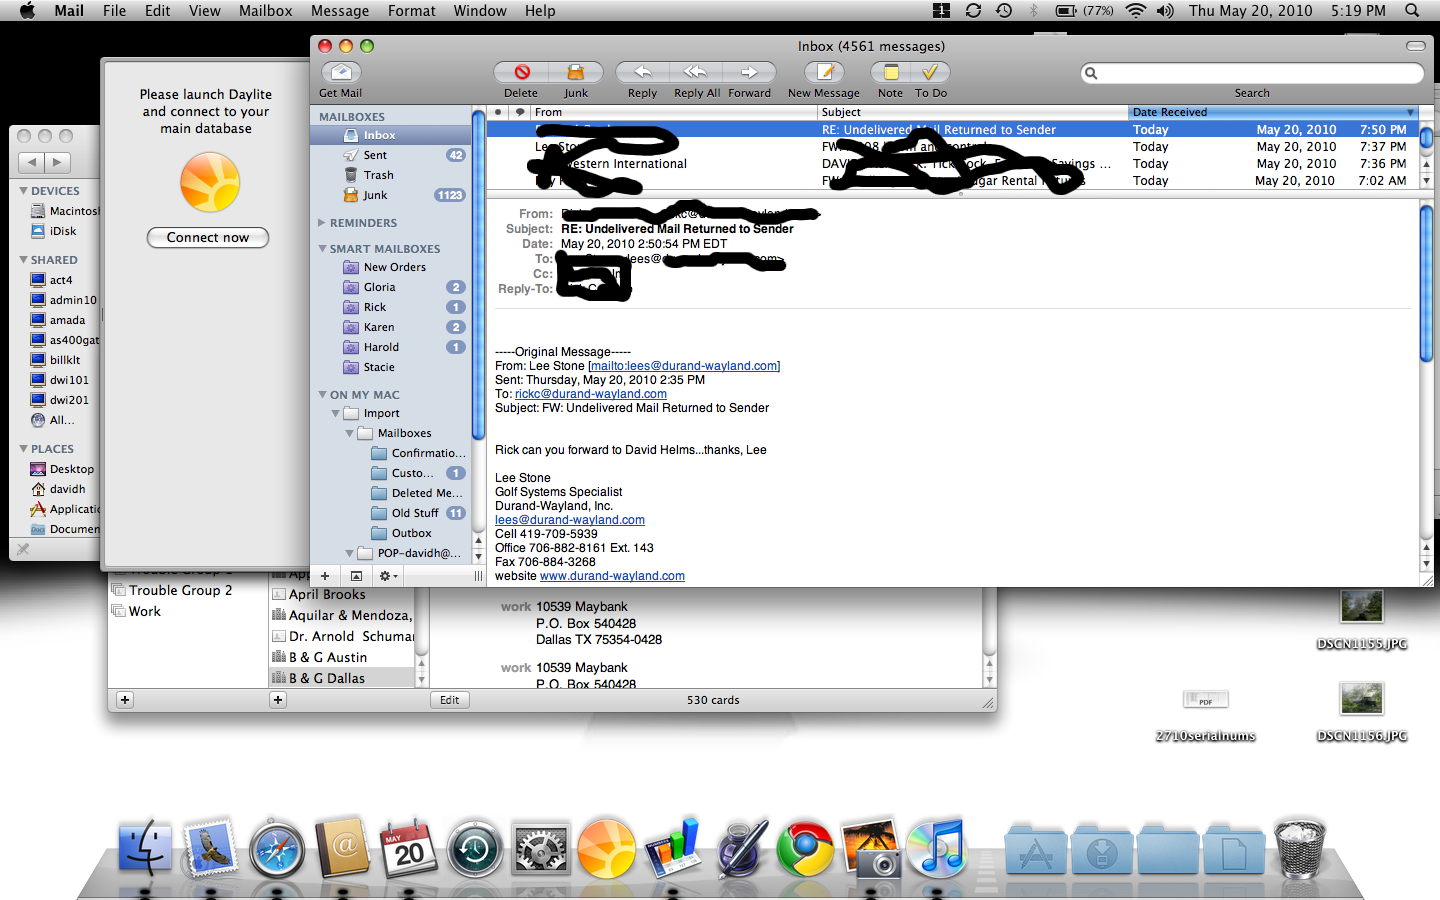Open the Wi-Fi status menu
The width and height of the screenshot is (1440, 900).
(1135, 11)
